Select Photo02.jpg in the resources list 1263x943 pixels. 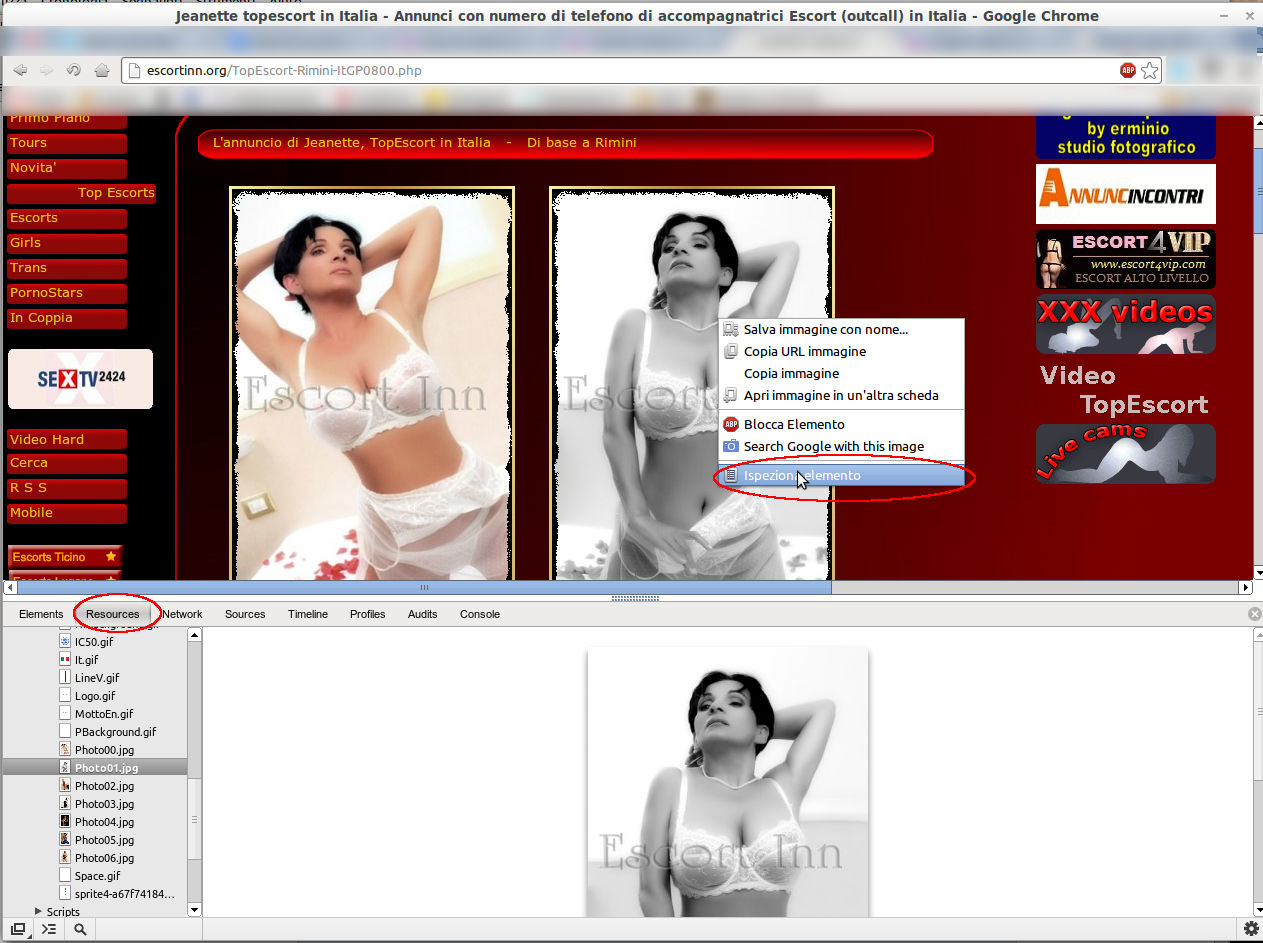(x=104, y=786)
